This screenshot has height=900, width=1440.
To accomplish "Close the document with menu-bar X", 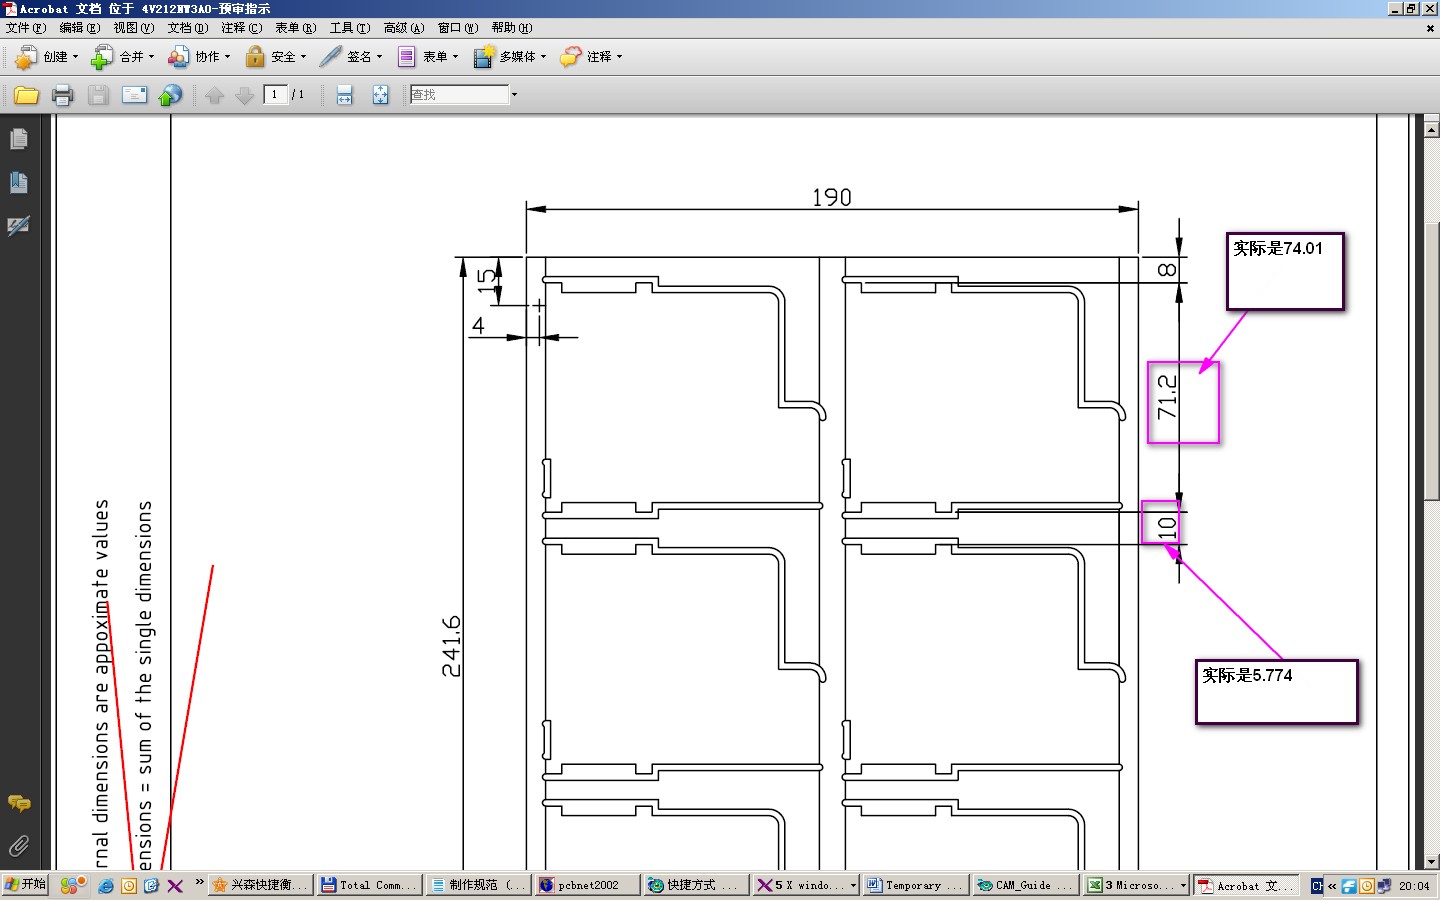I will pyautogui.click(x=1430, y=28).
